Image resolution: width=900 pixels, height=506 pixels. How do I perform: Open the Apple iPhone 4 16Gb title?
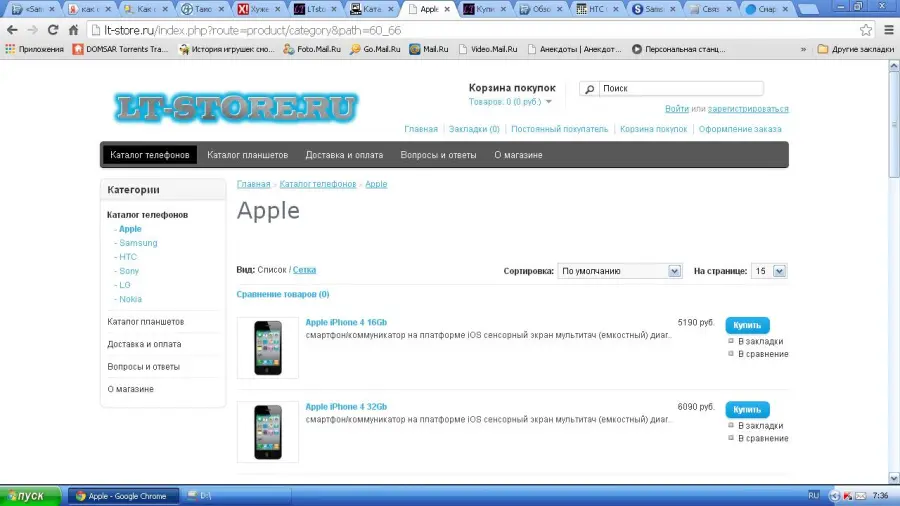346,322
